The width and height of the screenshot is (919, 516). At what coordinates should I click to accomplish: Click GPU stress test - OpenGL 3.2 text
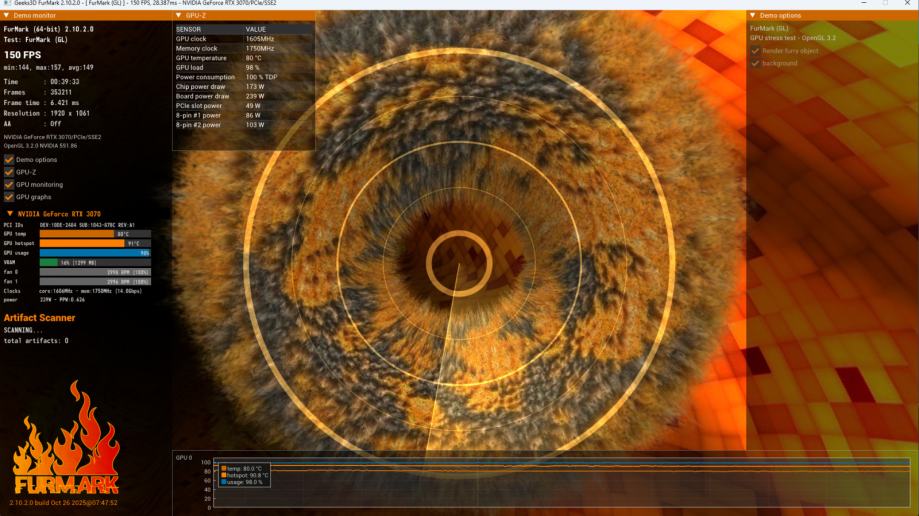(793, 38)
